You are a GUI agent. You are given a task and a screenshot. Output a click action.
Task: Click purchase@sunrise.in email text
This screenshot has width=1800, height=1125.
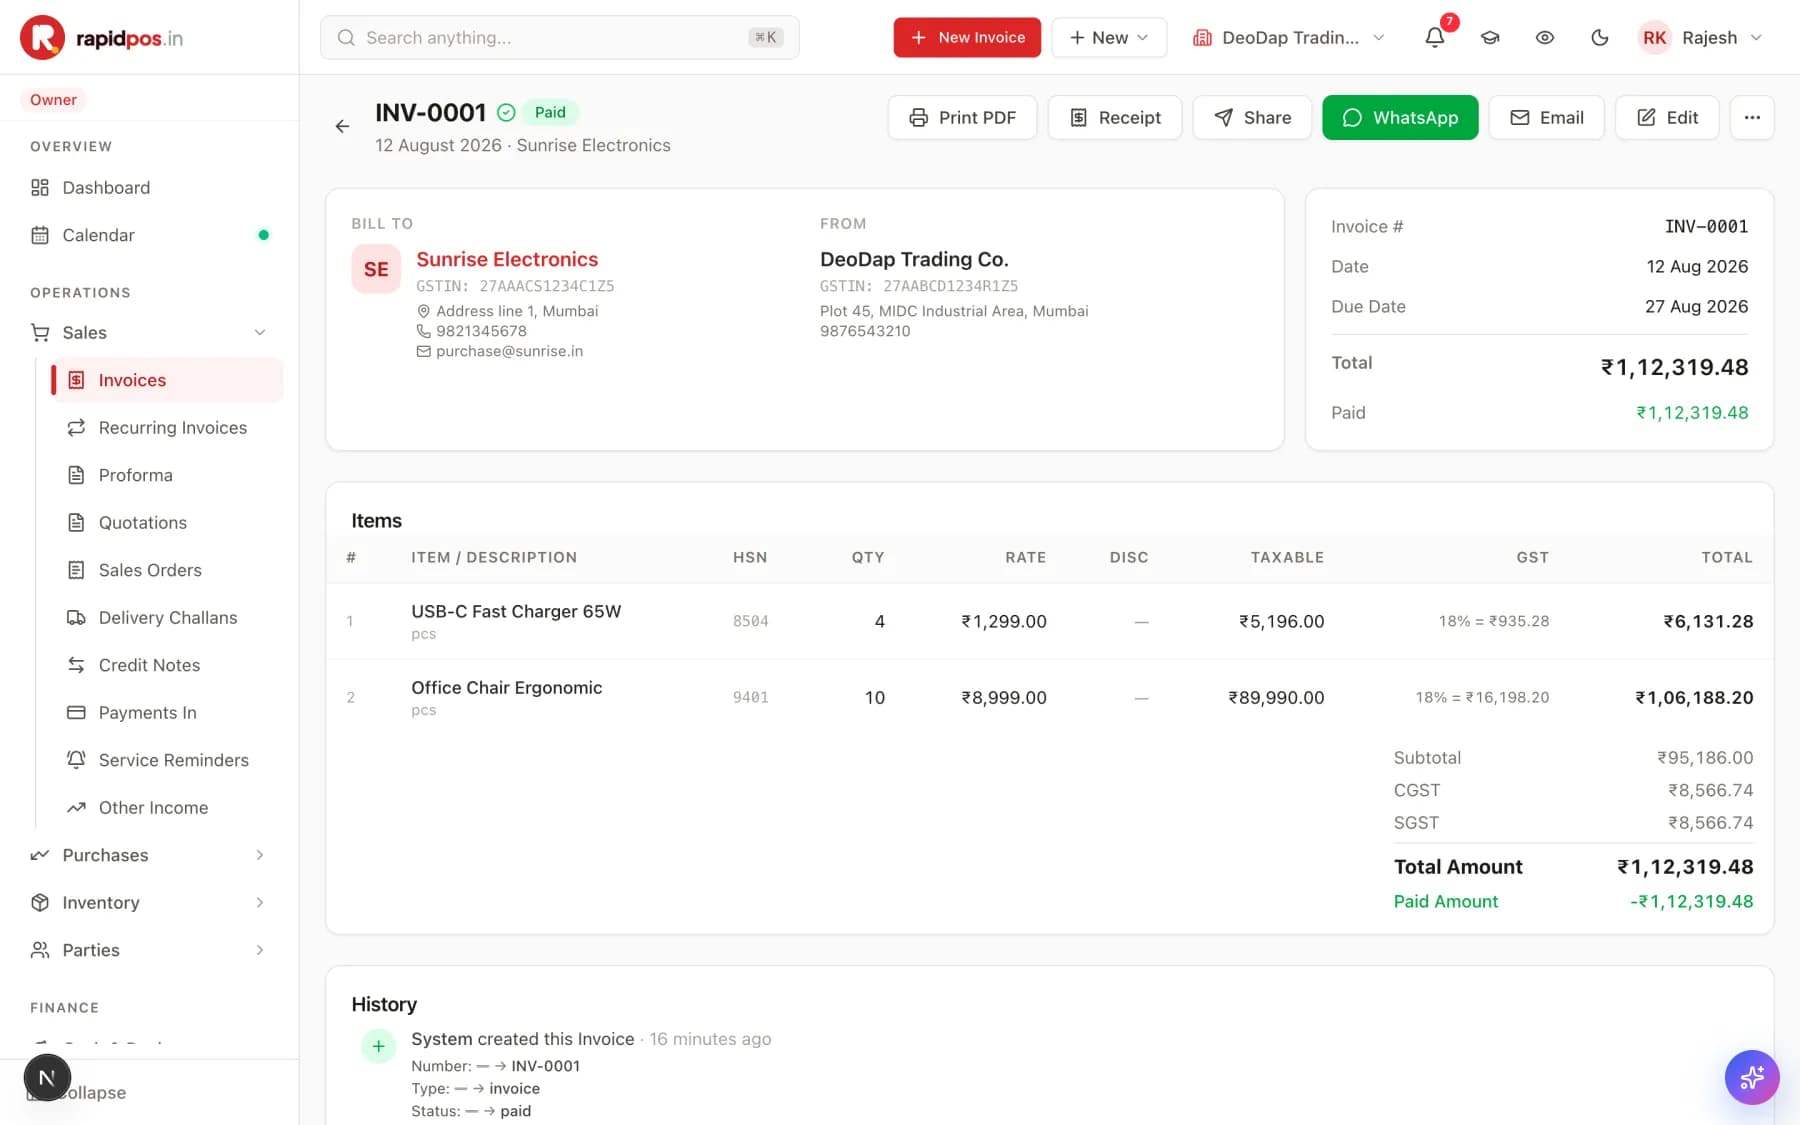509,351
